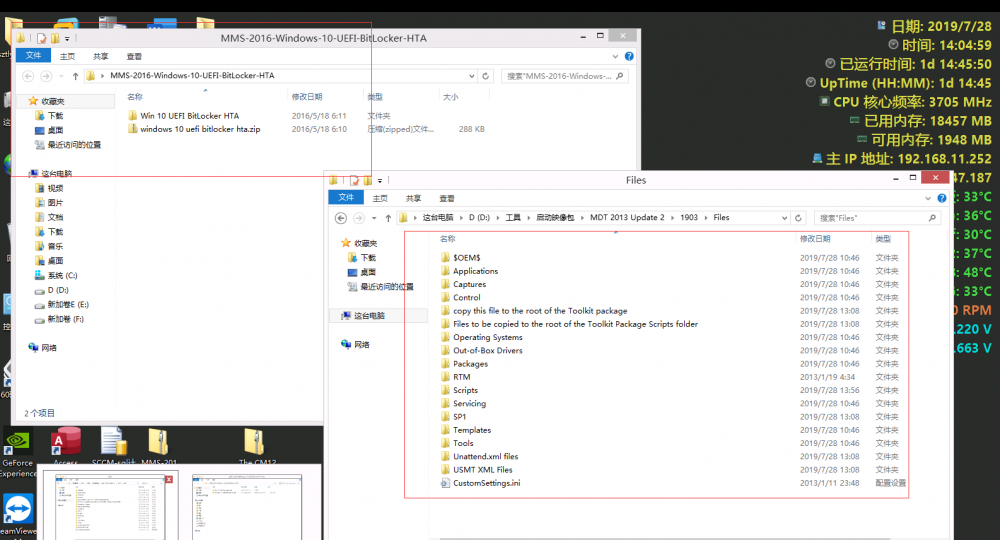The image size is (1000, 540).
Task: Open quick access toolbar dropdown in Files window
Action: 379,180
